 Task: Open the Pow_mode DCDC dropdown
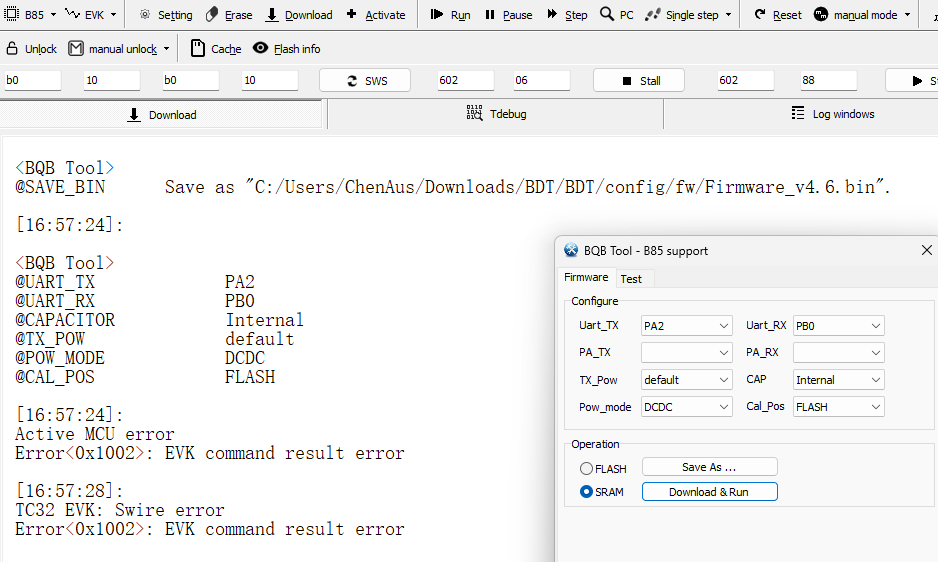(687, 406)
